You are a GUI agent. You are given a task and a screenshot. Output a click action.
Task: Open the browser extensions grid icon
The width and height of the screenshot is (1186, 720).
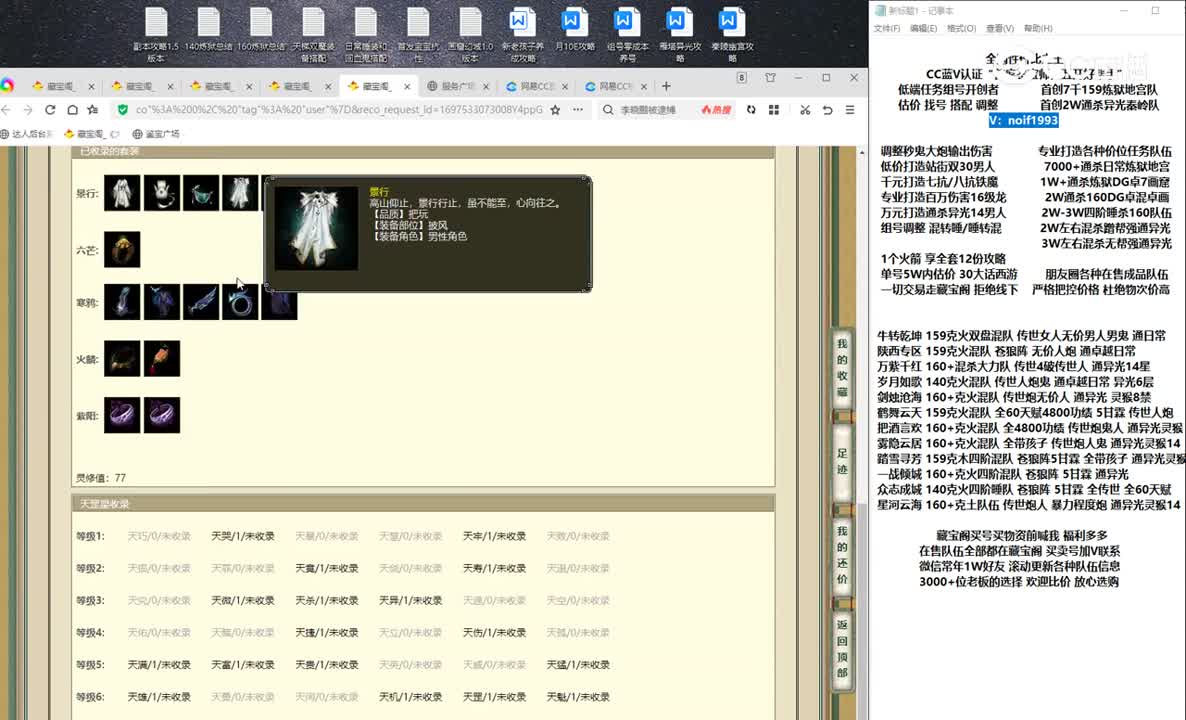coord(774,110)
